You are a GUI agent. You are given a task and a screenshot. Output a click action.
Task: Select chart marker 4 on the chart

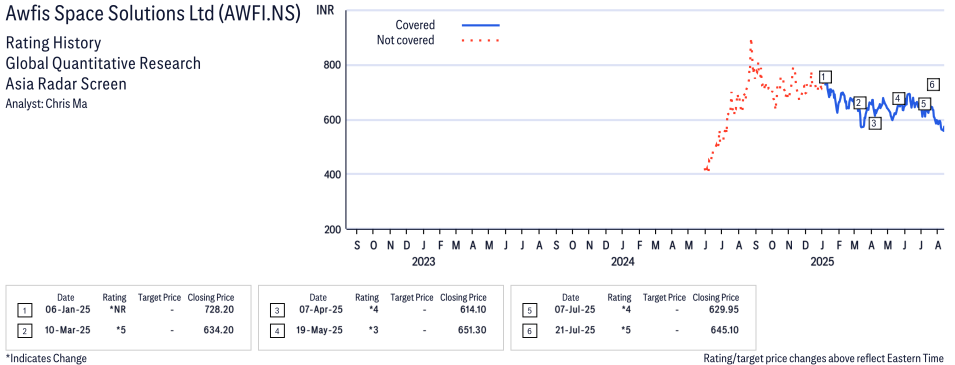tap(898, 98)
